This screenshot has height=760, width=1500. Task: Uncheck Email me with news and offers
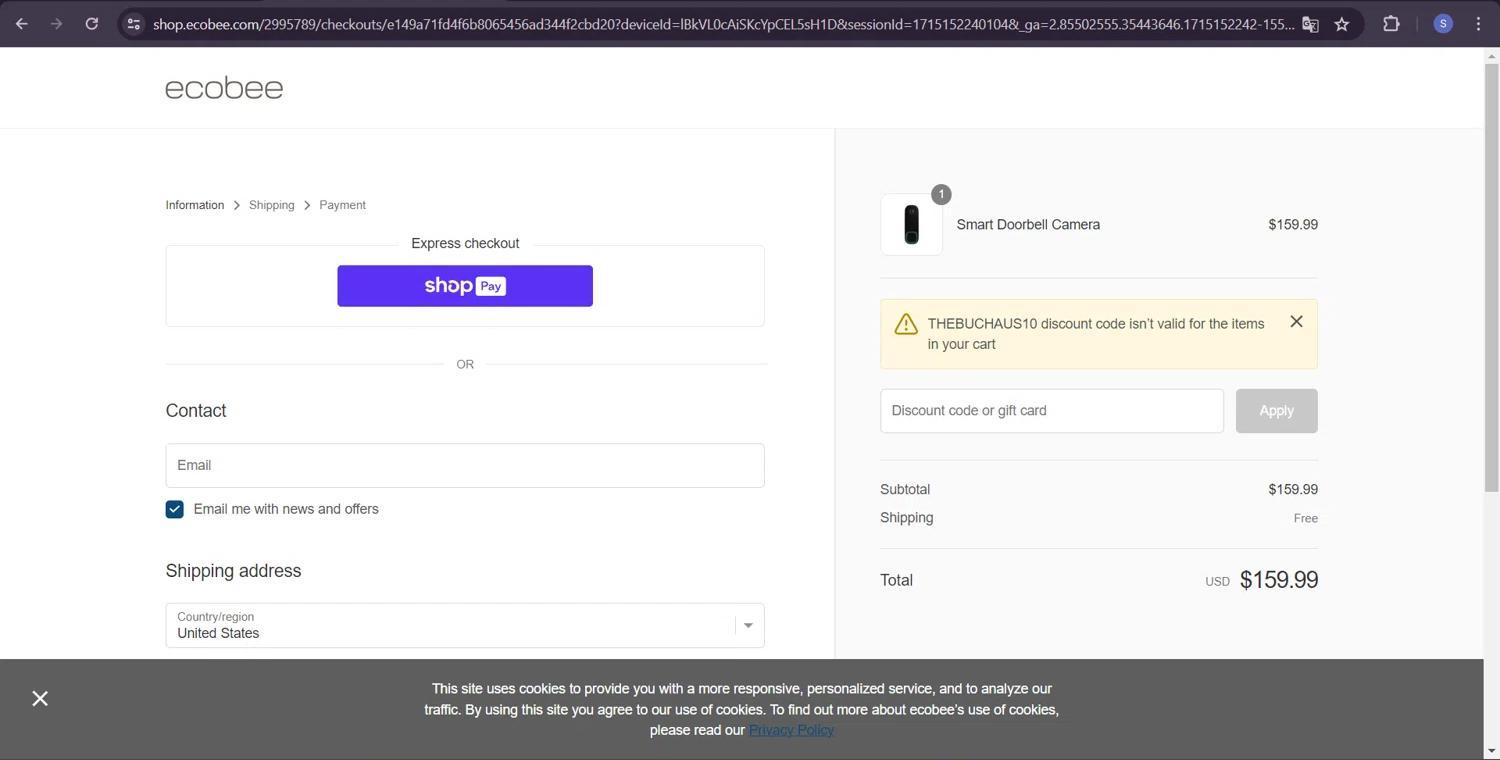pyautogui.click(x=175, y=509)
